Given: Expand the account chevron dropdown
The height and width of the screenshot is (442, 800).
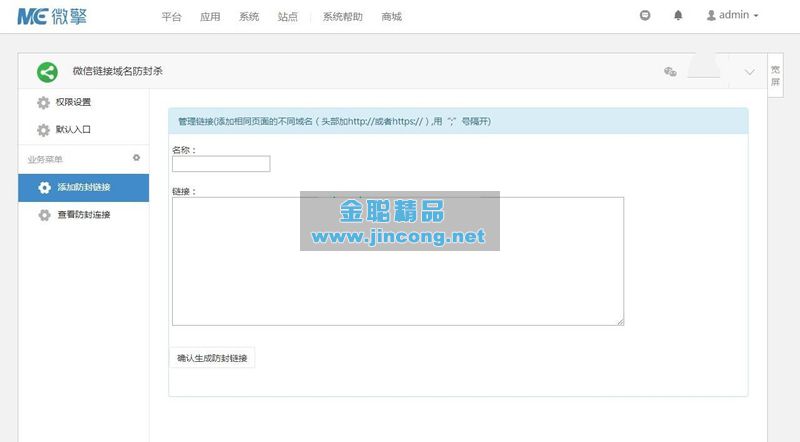Looking at the screenshot, I should [x=749, y=72].
